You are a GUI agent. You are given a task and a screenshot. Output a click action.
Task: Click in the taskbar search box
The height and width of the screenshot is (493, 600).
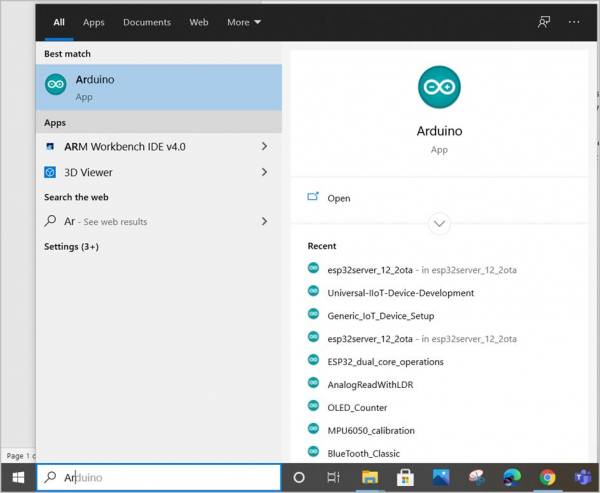(159, 477)
